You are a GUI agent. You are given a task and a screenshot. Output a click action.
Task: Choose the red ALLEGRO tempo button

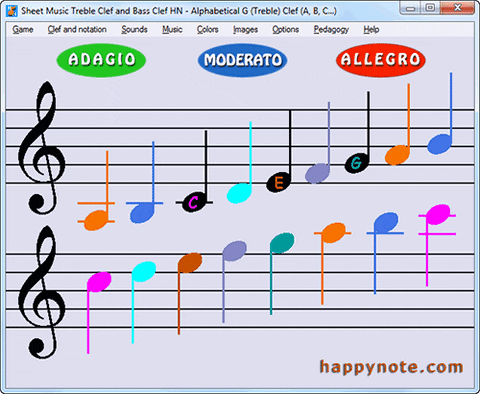tap(381, 60)
